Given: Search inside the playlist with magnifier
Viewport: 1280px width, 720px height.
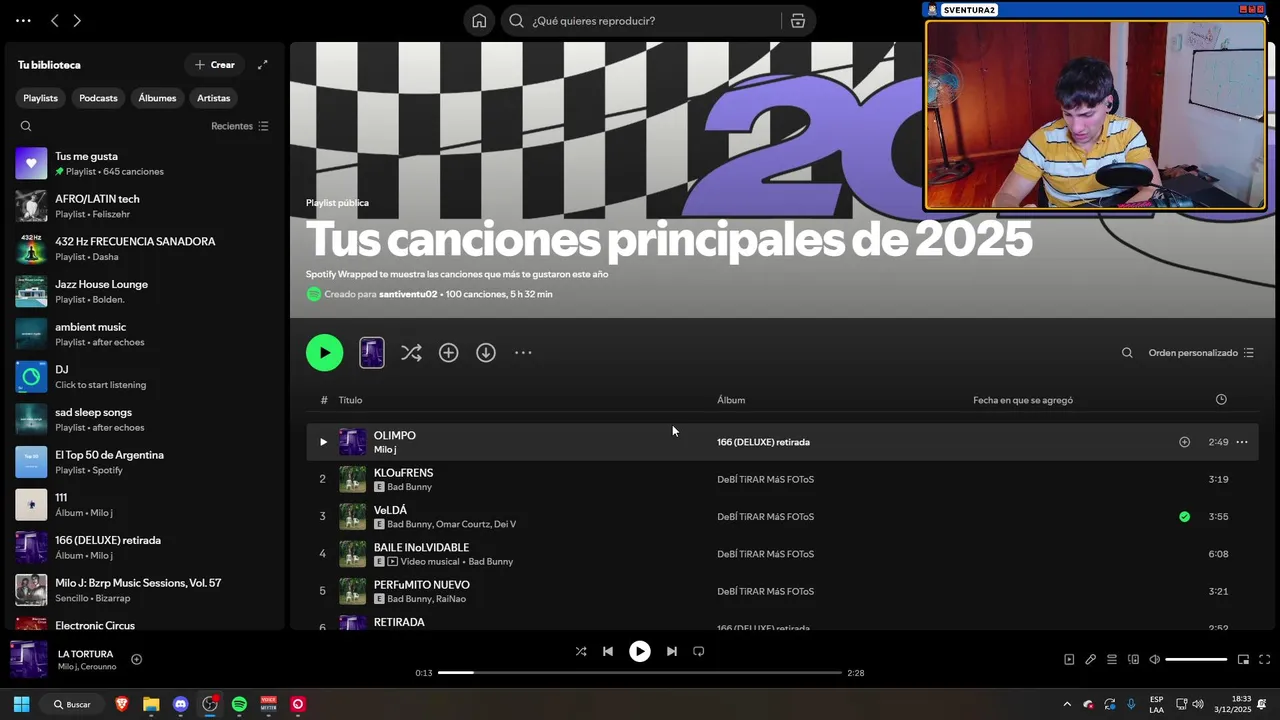Looking at the screenshot, I should point(1127,353).
